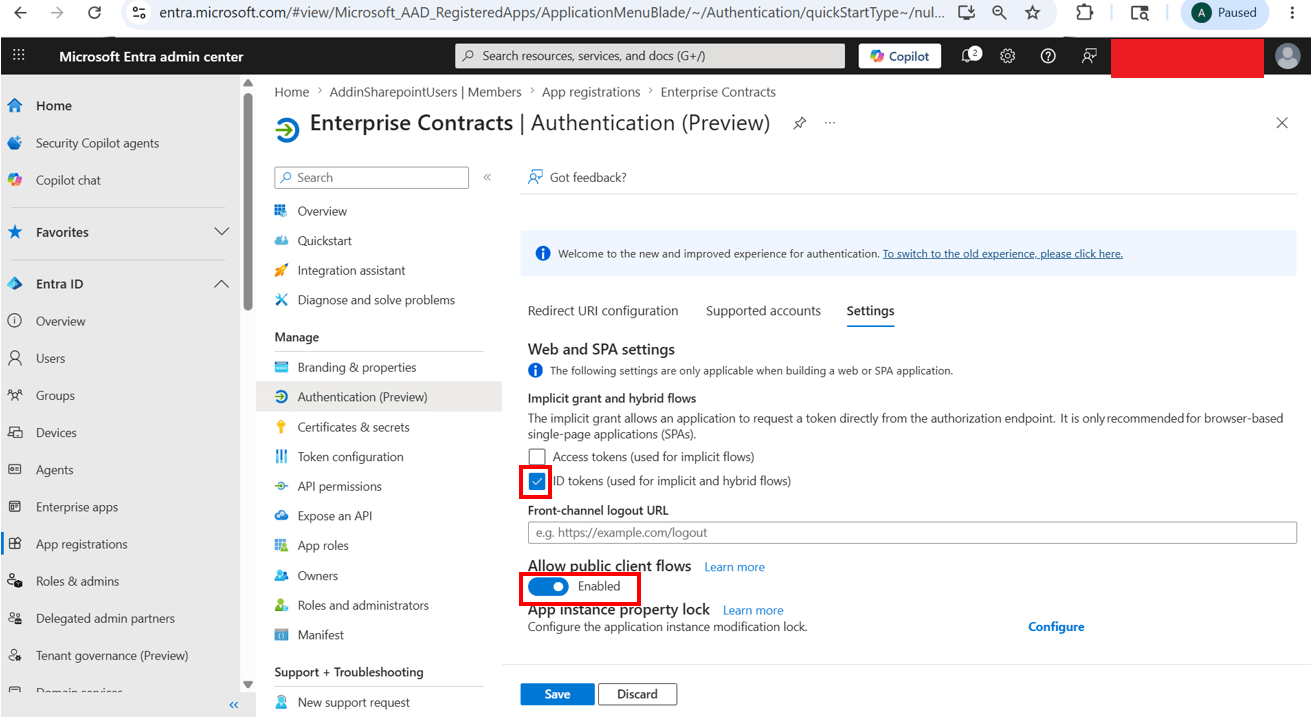The width and height of the screenshot is (1311, 721).
Task: Click Home breadcrumb link
Action: (x=292, y=92)
